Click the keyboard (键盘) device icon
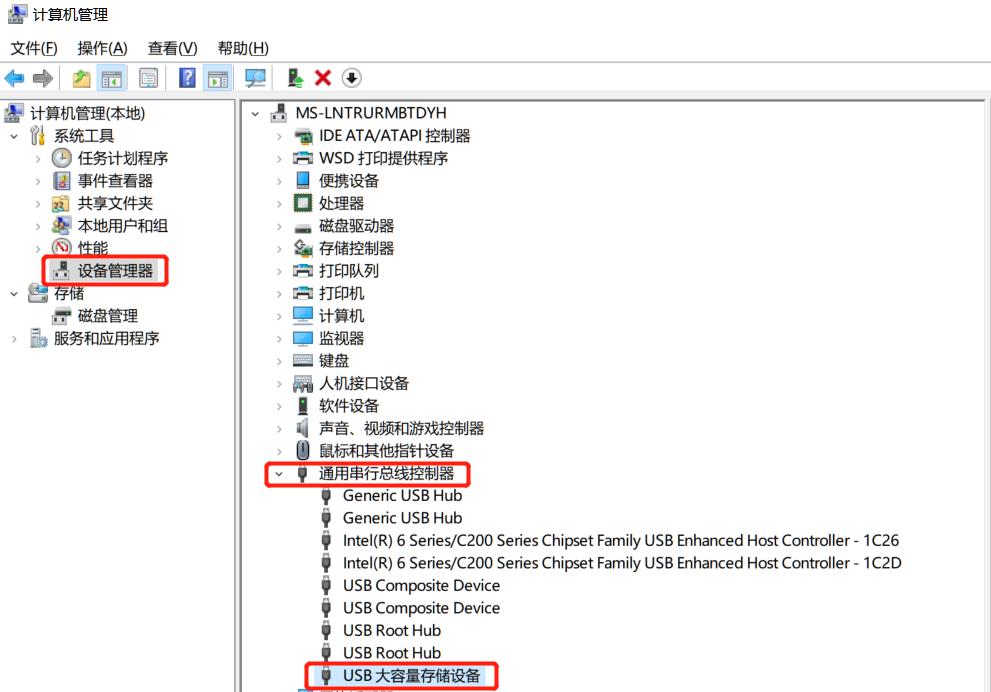The image size is (991, 692). click(x=303, y=361)
